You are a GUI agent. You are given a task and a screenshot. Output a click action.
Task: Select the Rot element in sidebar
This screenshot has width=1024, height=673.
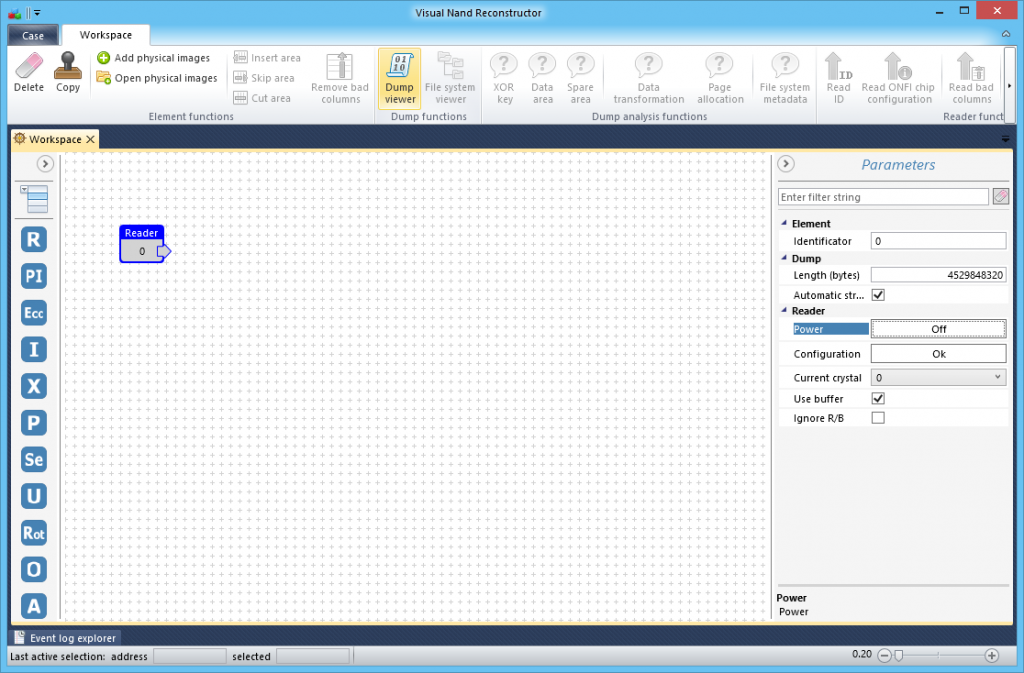click(33, 533)
